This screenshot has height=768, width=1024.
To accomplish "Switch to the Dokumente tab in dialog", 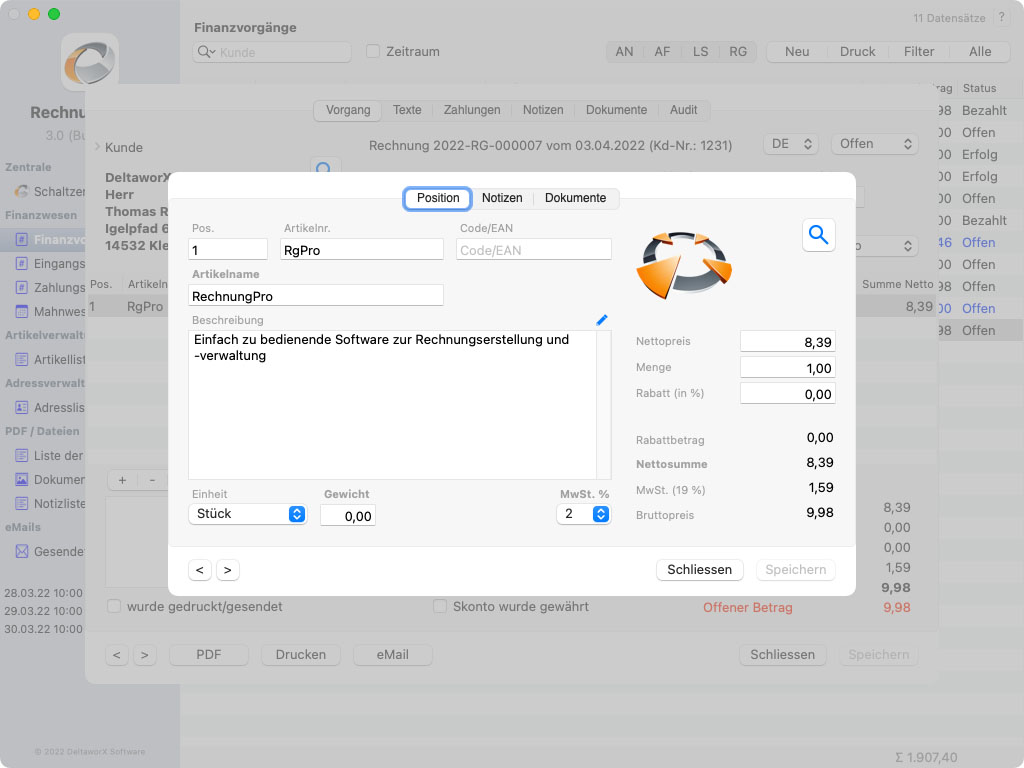I will click(x=575, y=198).
